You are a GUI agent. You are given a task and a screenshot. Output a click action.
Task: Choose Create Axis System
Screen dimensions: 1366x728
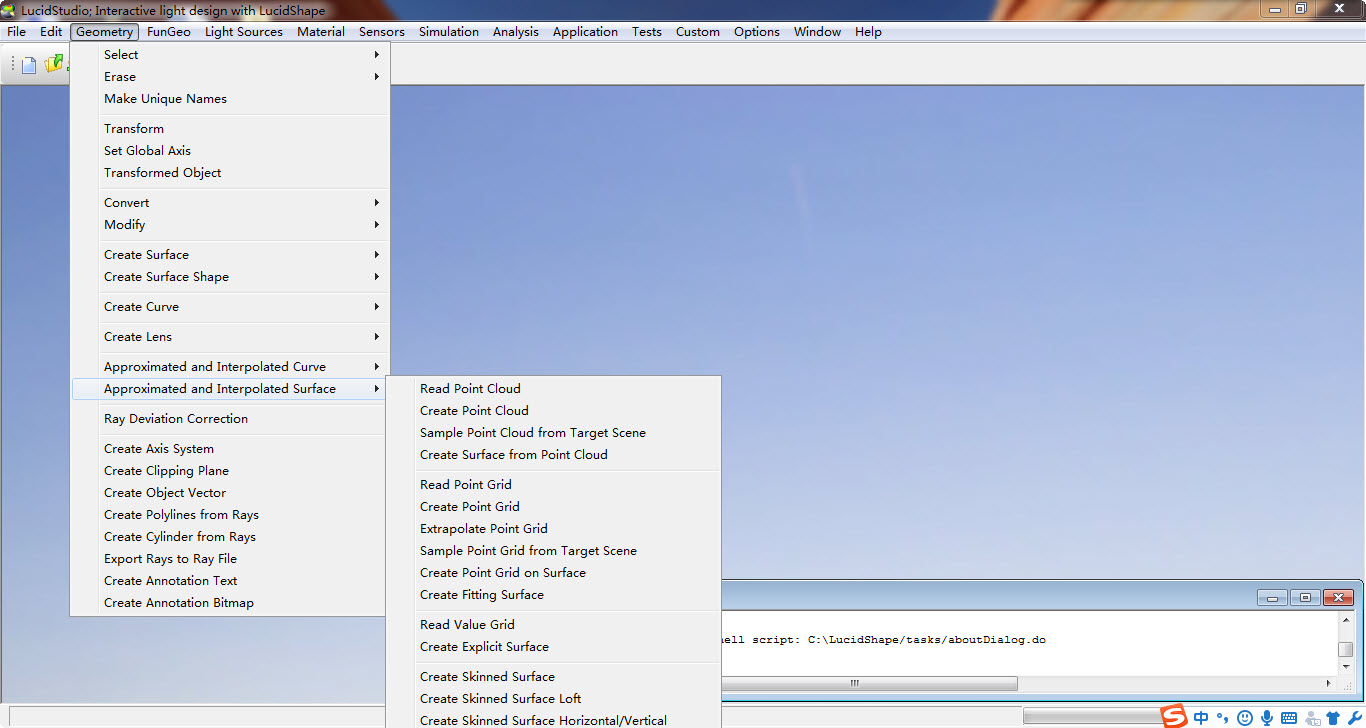point(229,449)
